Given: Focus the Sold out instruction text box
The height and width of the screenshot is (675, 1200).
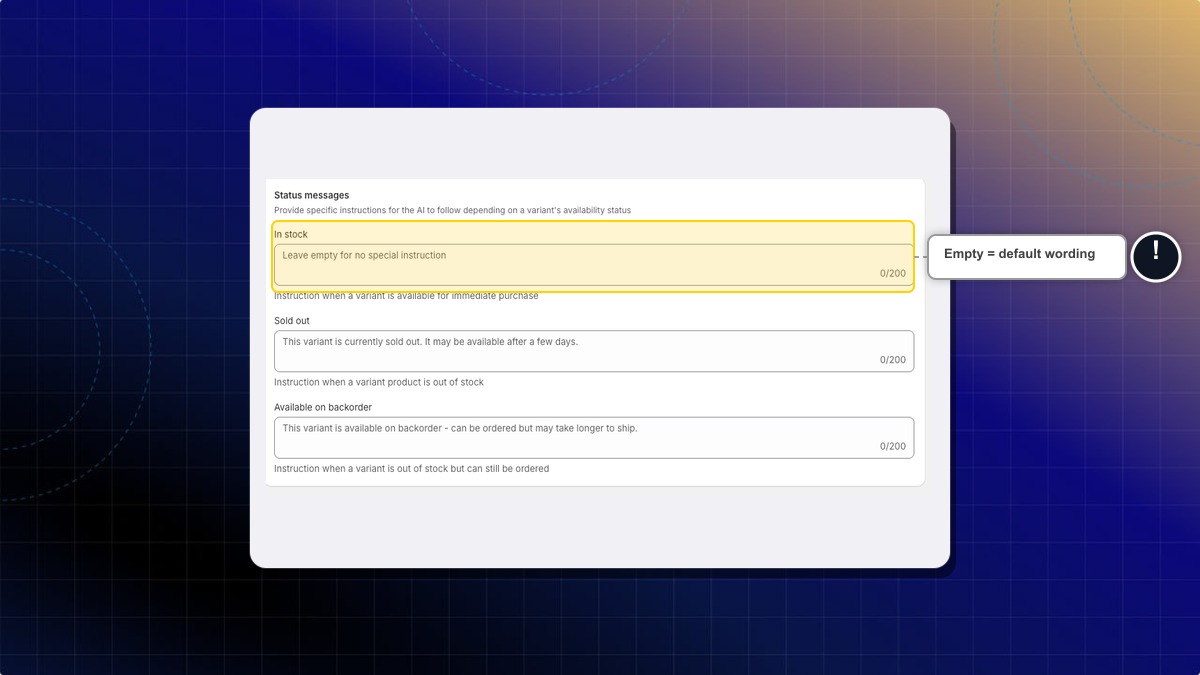Looking at the screenshot, I should pyautogui.click(x=594, y=351).
